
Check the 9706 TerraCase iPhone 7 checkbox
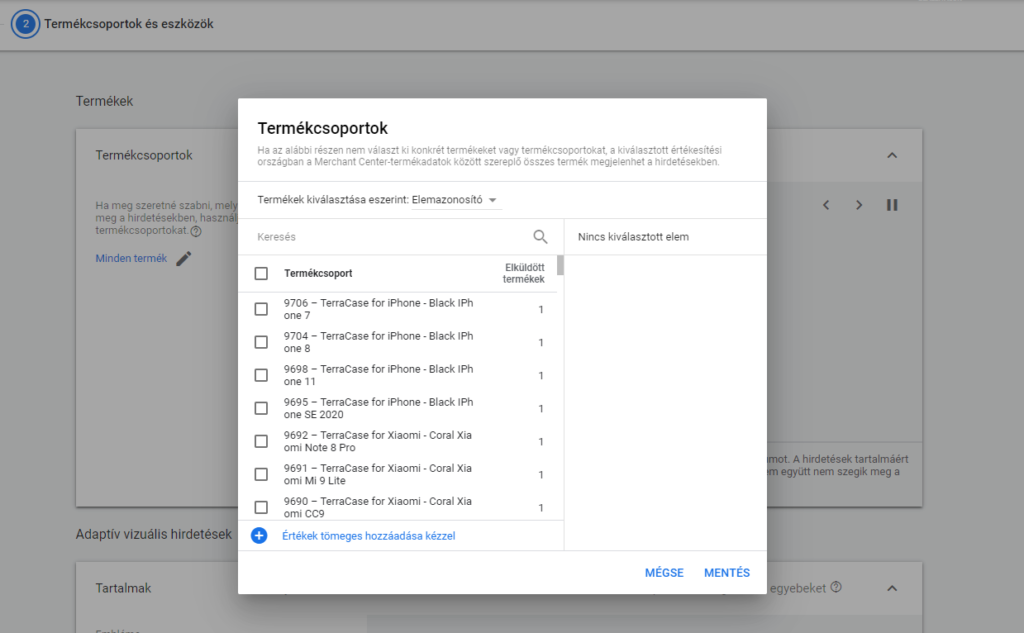pos(261,309)
